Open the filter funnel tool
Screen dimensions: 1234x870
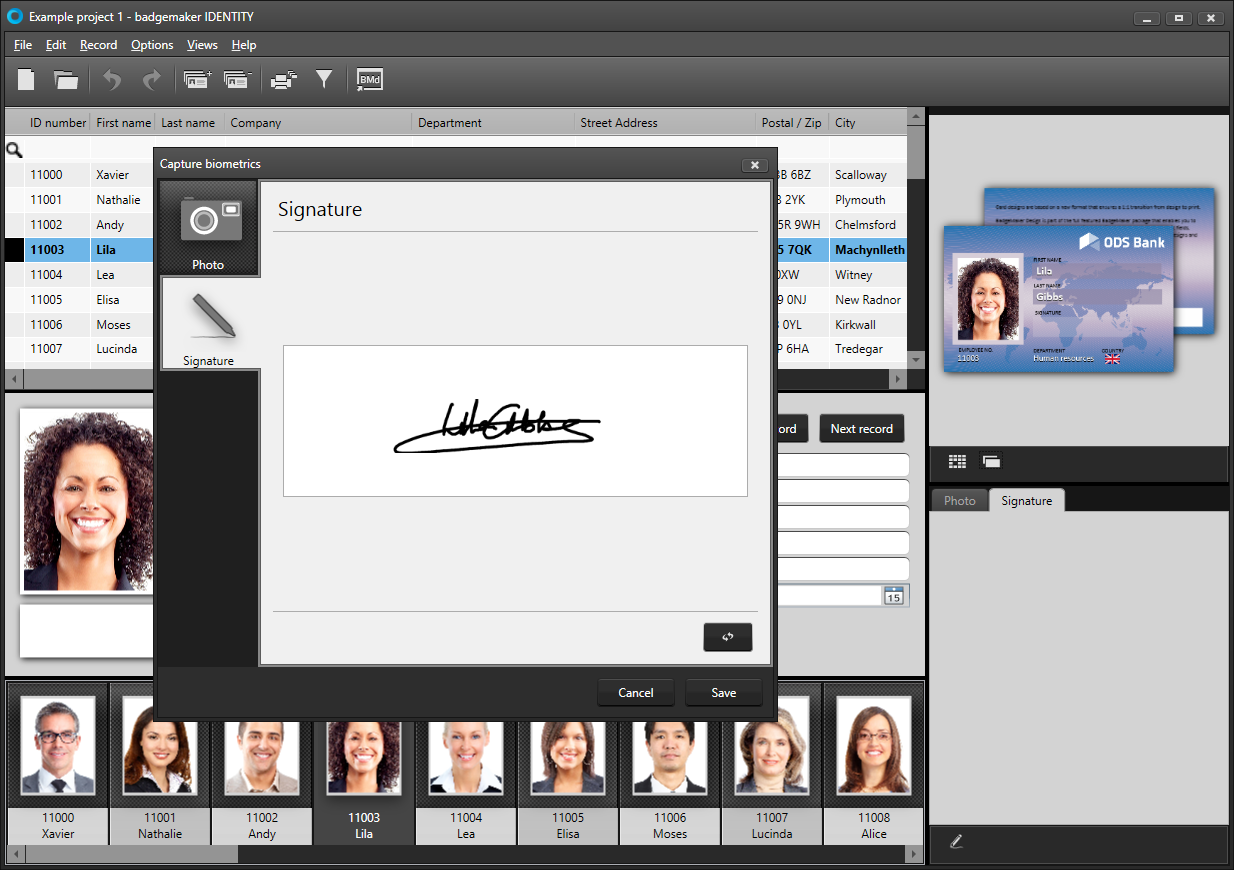click(324, 79)
